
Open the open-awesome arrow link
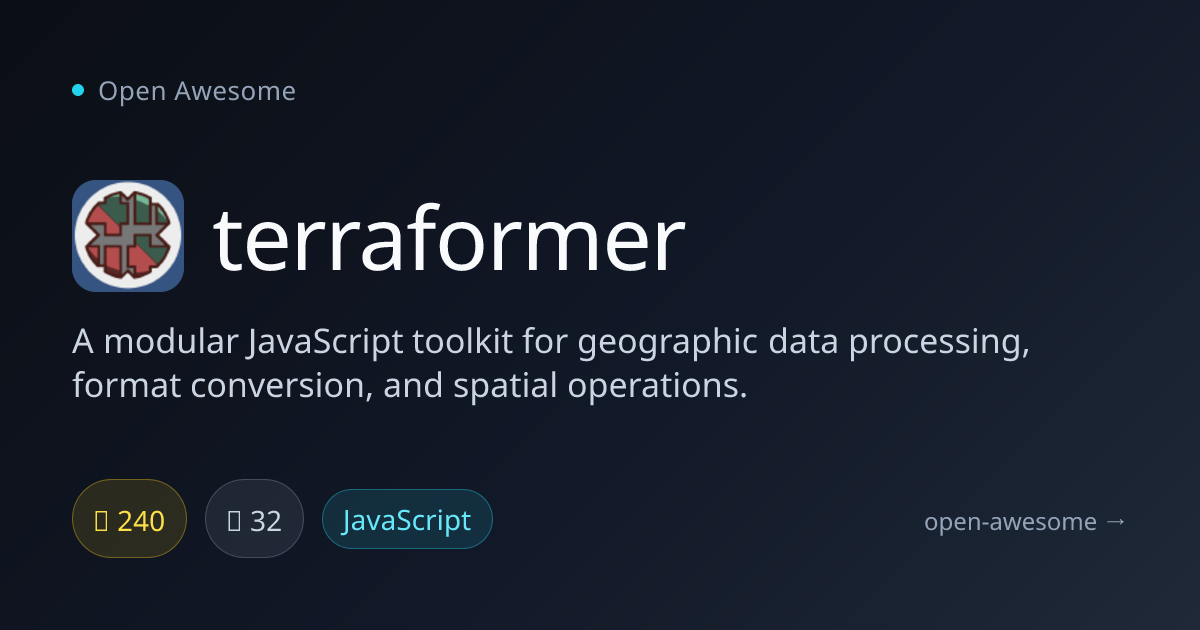[1025, 521]
